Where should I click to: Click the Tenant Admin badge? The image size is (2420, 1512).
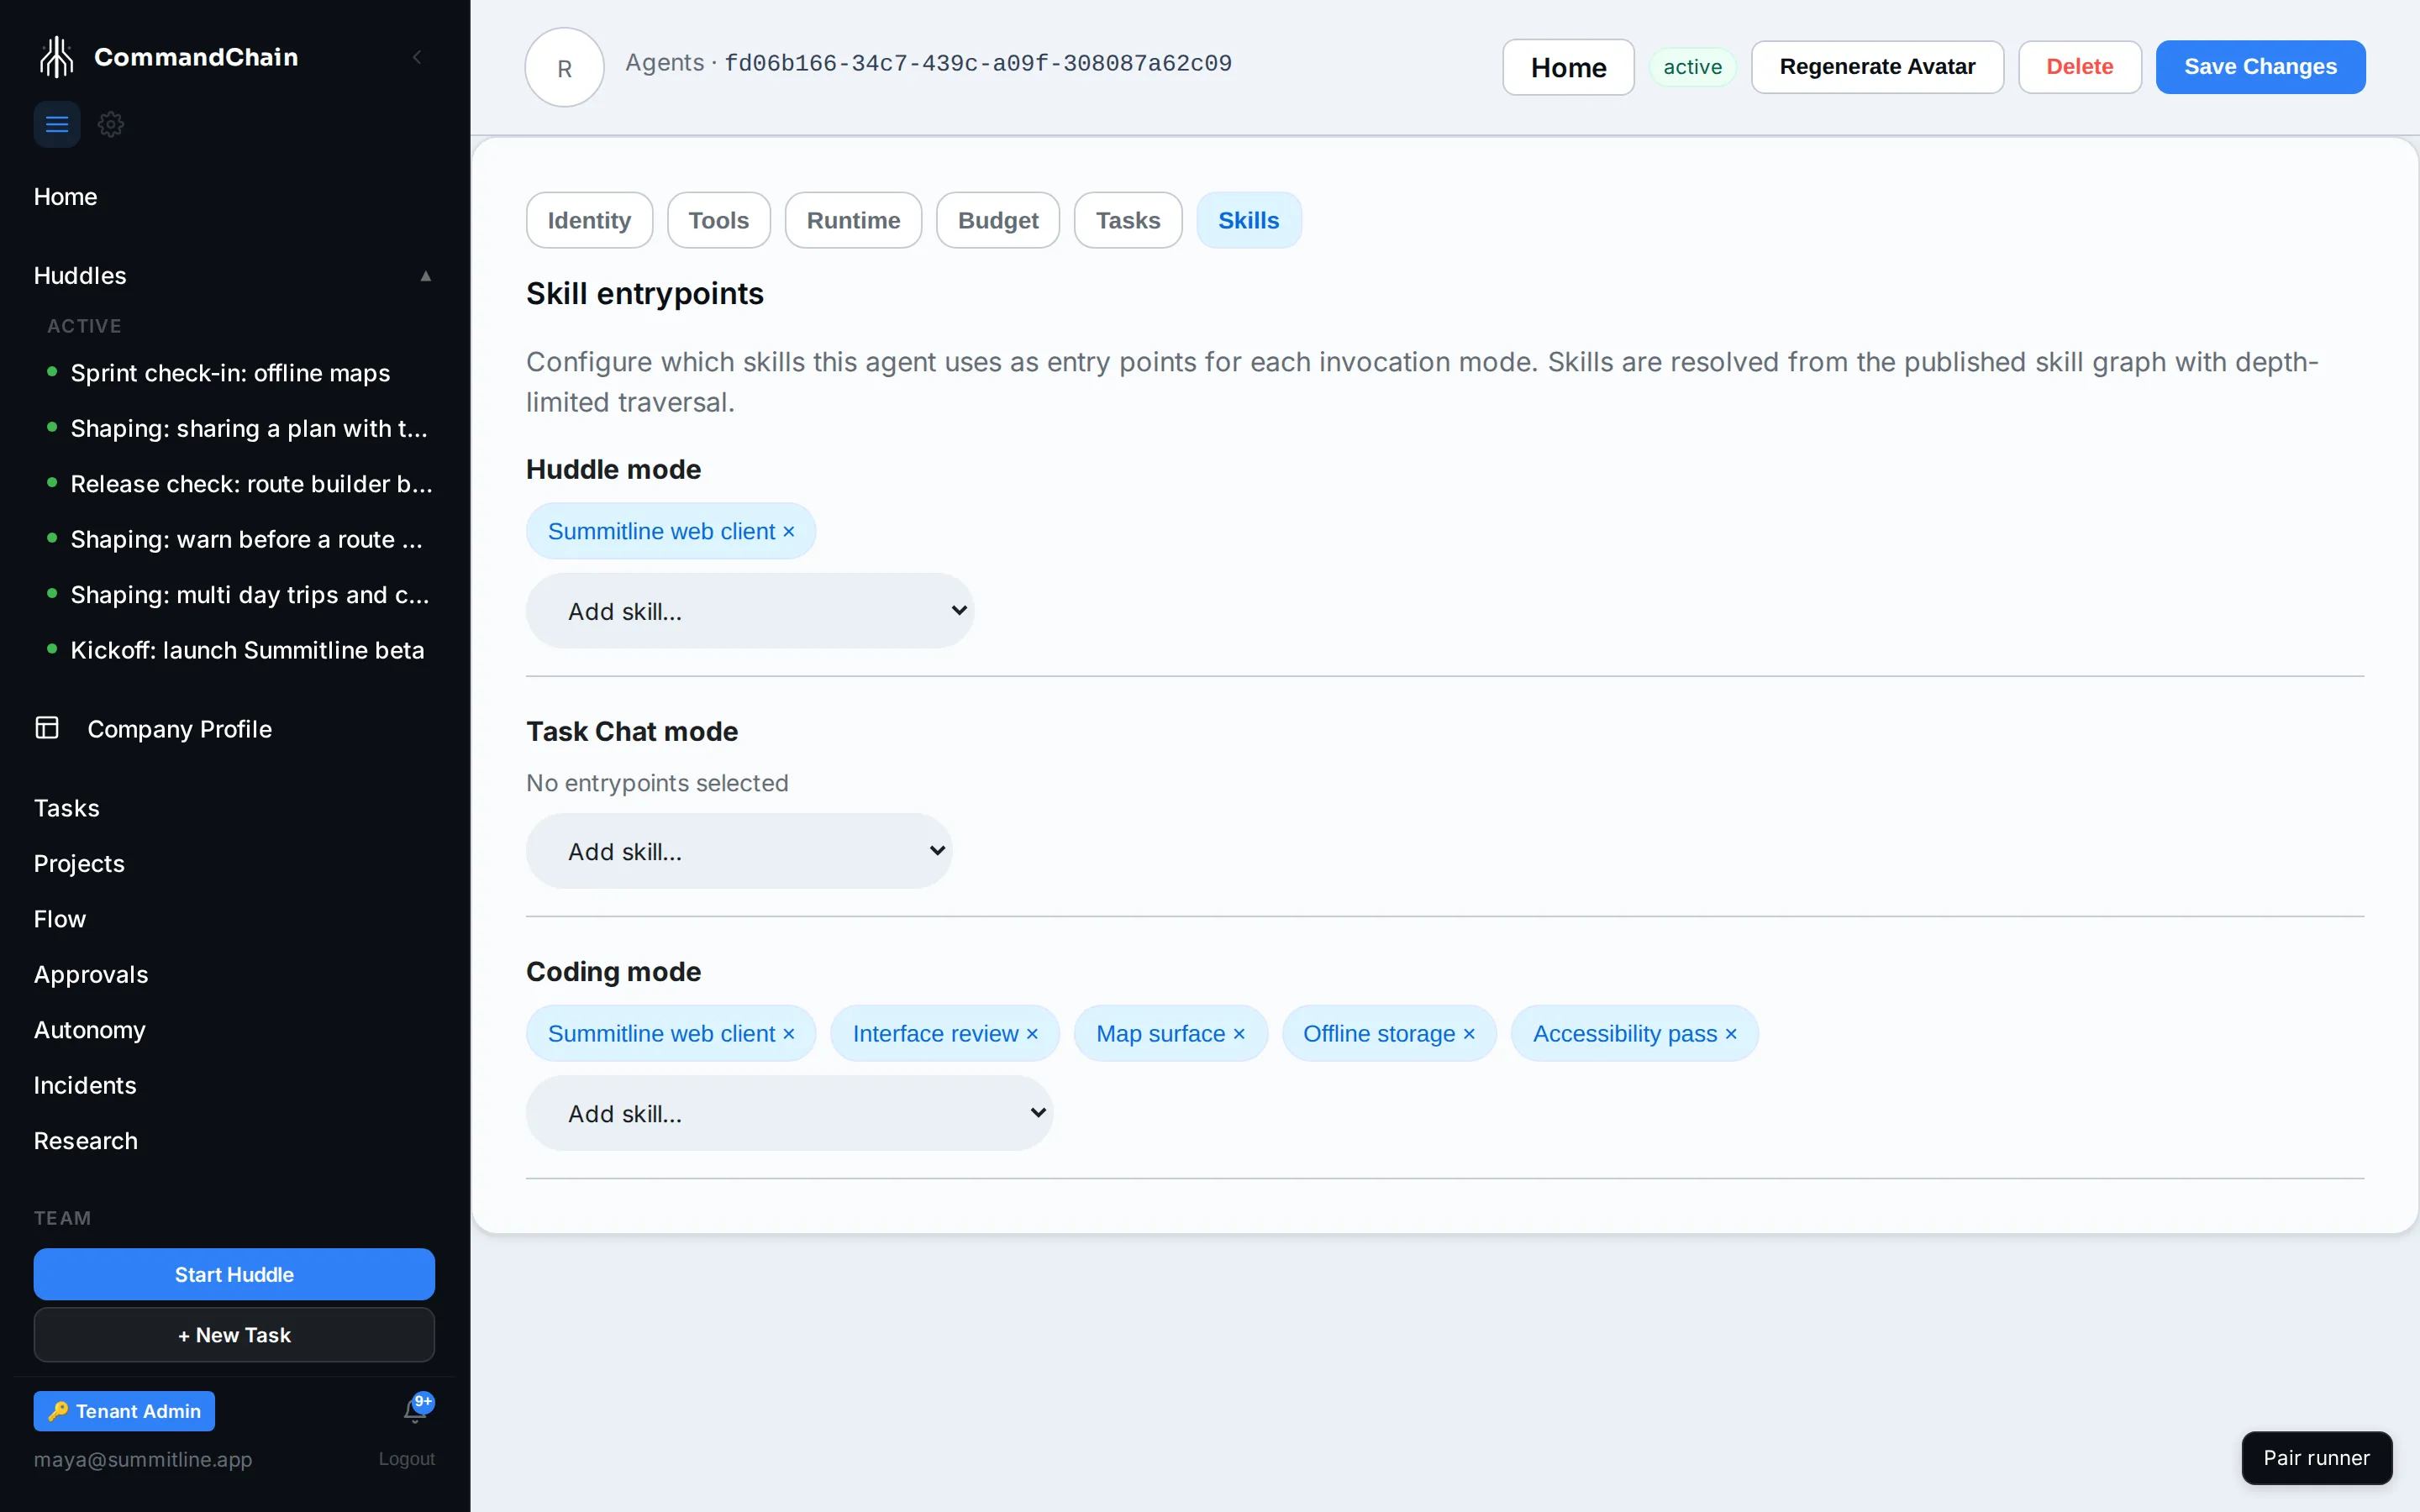(124, 1411)
